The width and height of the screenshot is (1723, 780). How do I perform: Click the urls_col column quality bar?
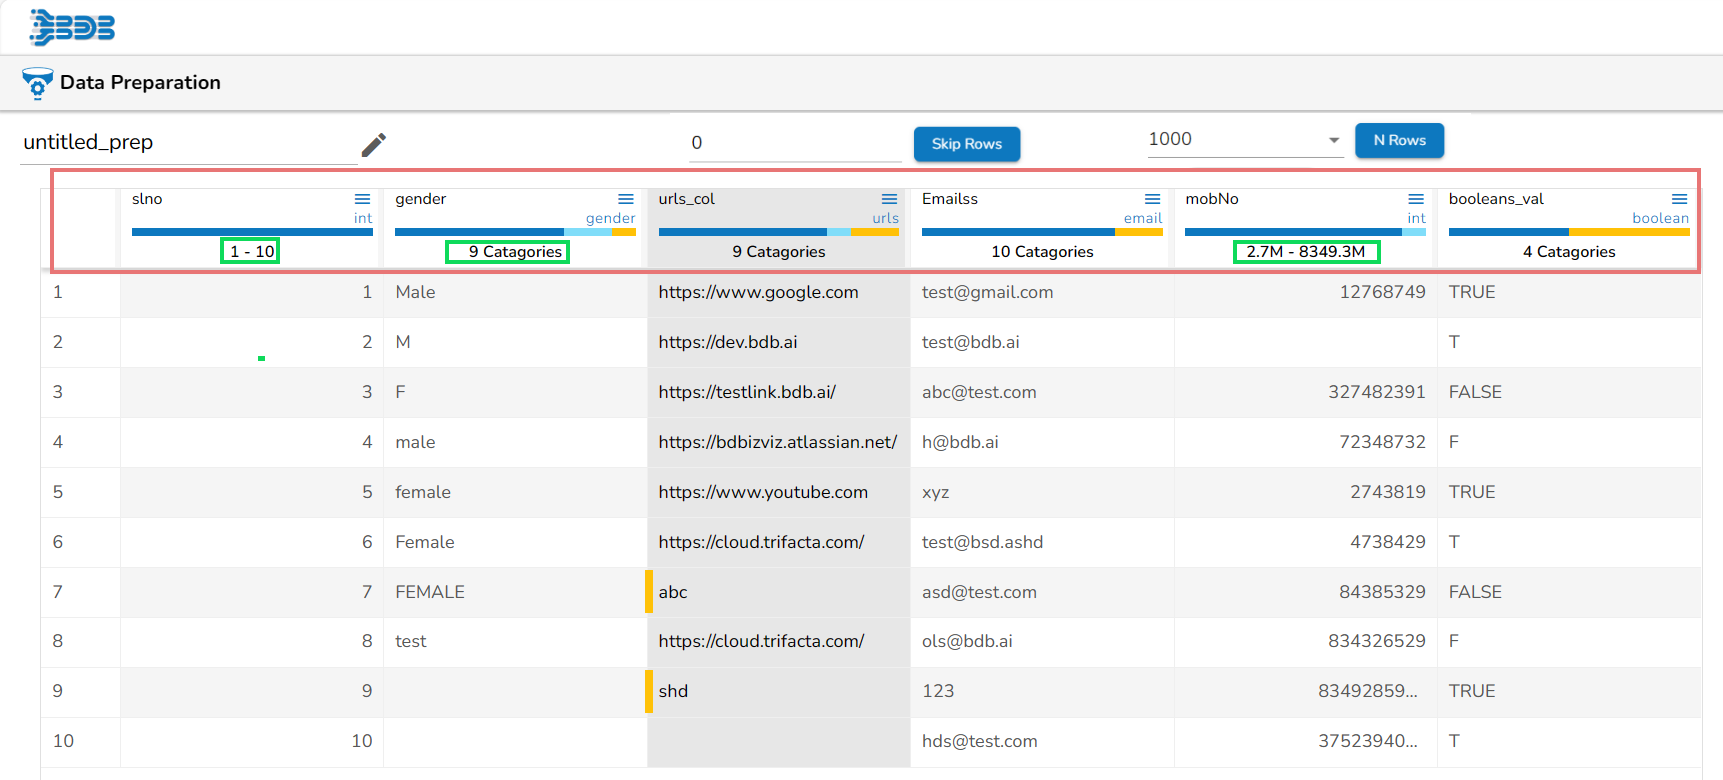click(x=778, y=232)
